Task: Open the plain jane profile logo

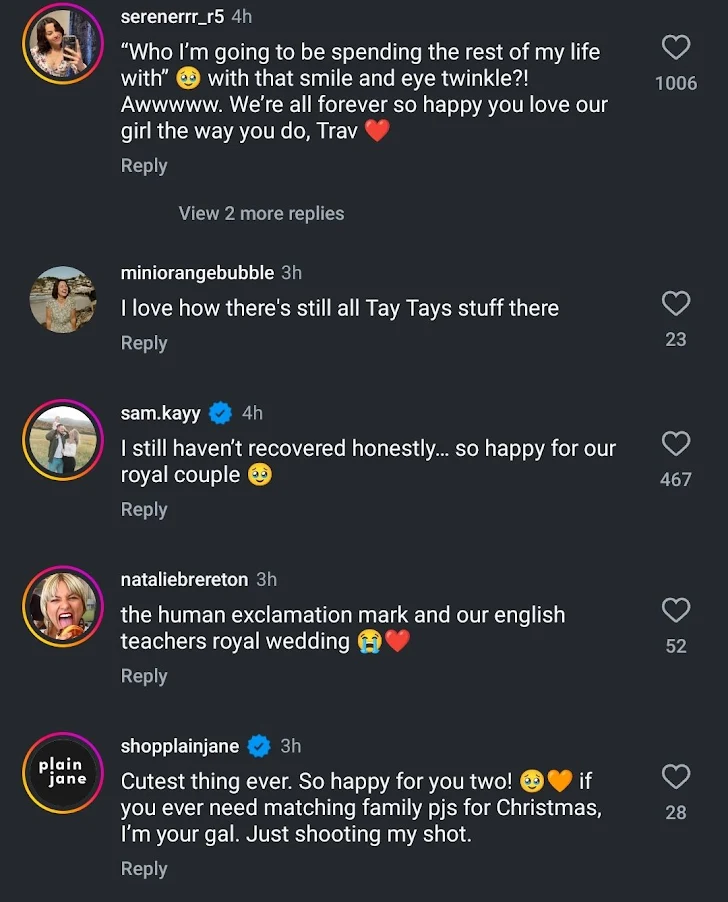Action: pos(62,772)
